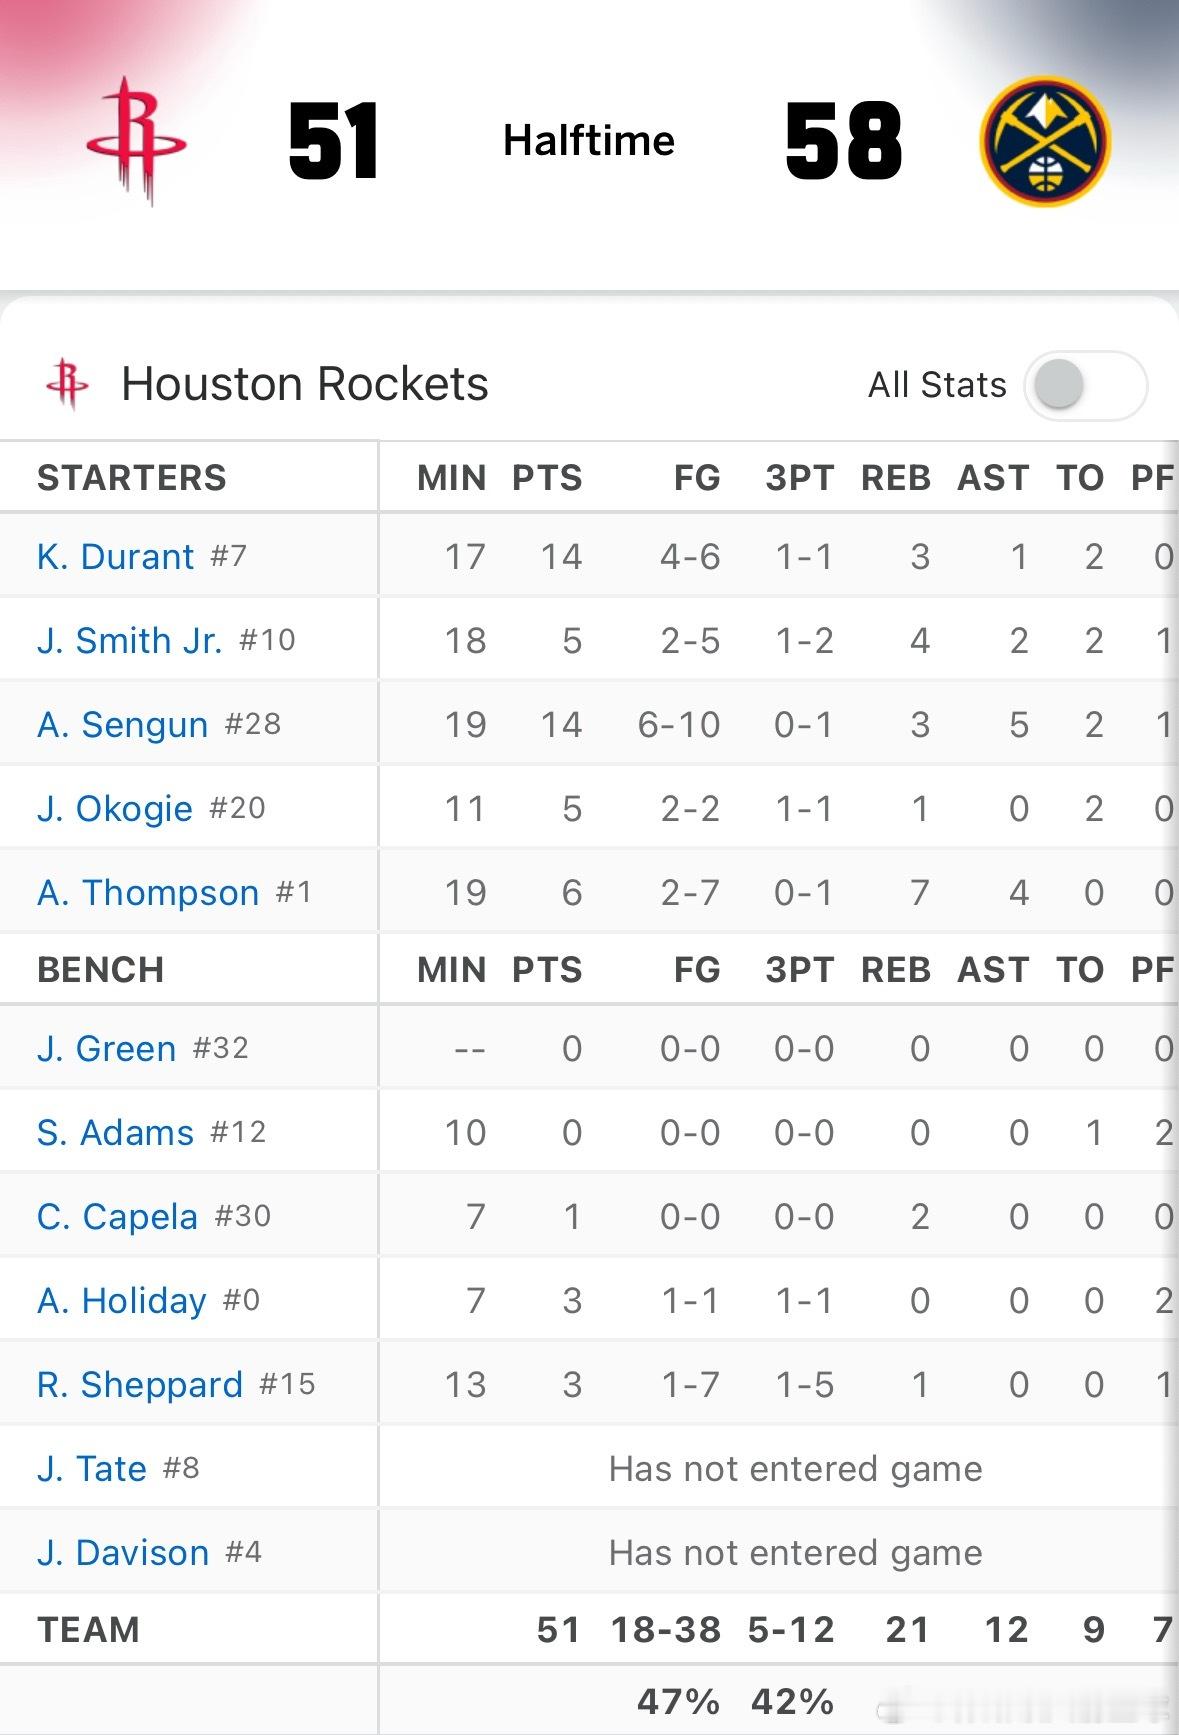Click small Rockets icon beside team name
The image size is (1179, 1735).
[68, 384]
